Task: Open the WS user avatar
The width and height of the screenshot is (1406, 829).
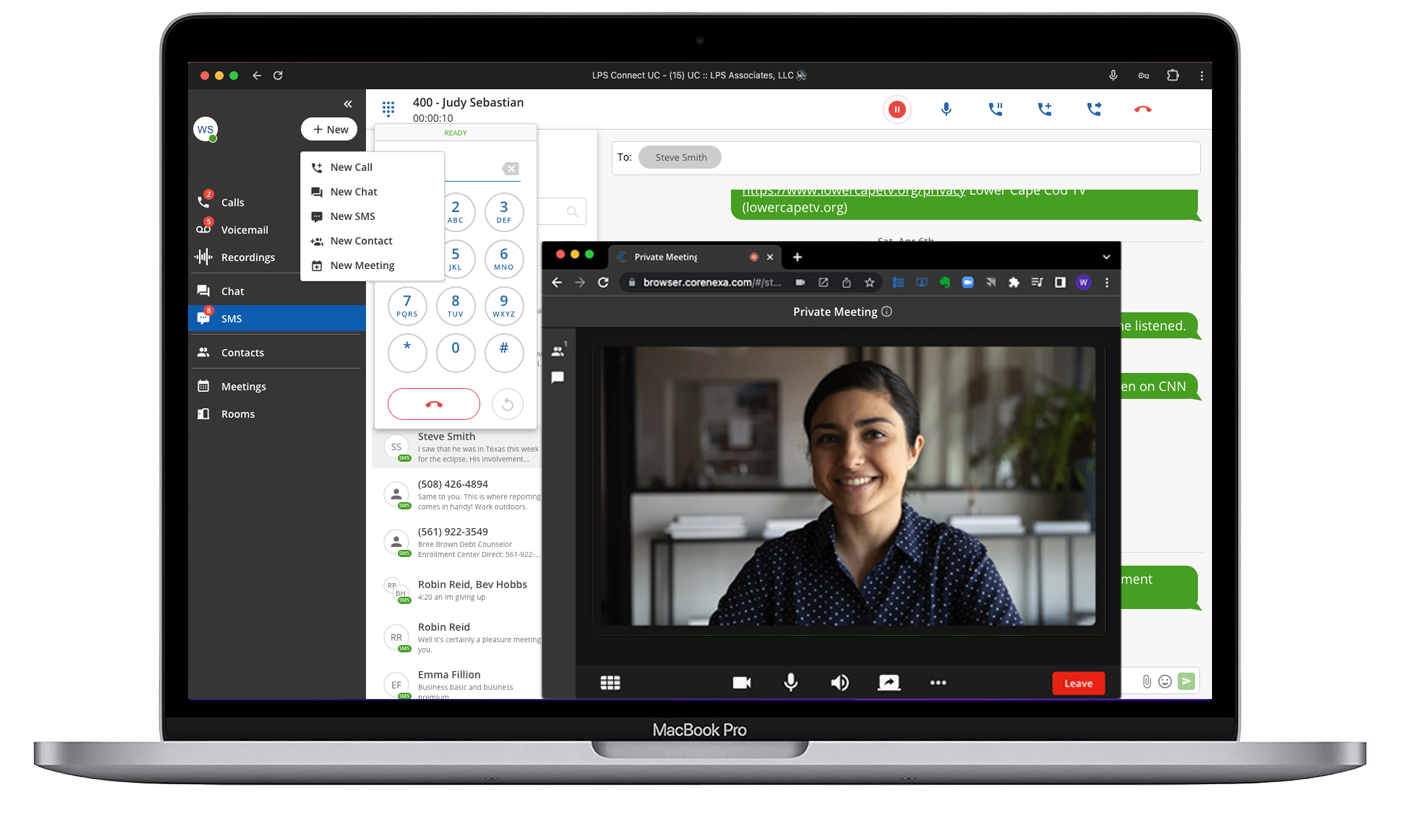Action: tap(205, 129)
